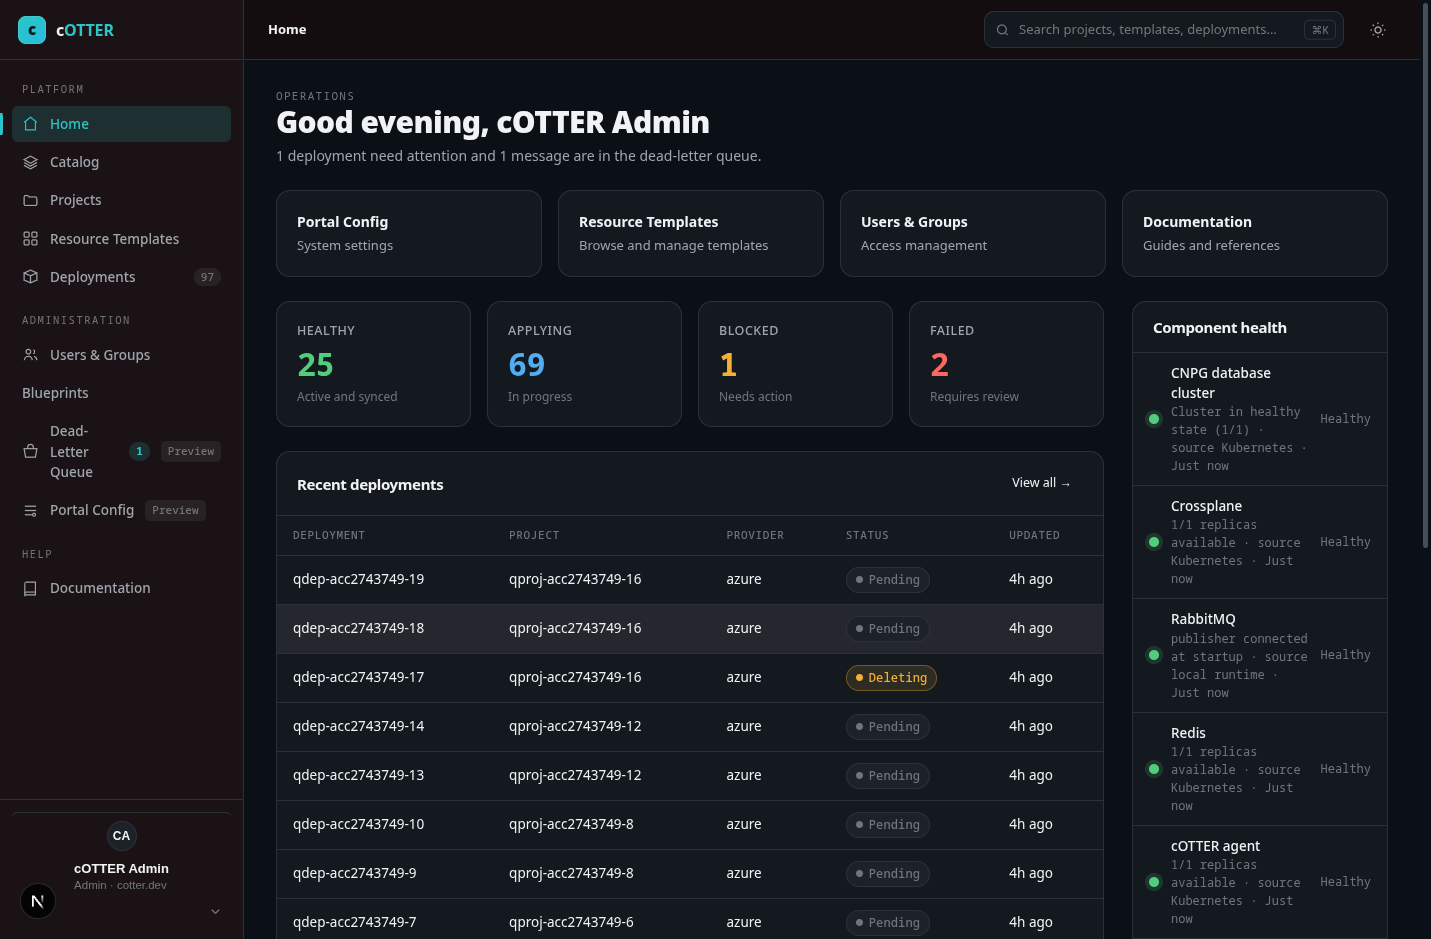The height and width of the screenshot is (939, 1431).
Task: Click the Documentation book icon
Action: [30, 588]
